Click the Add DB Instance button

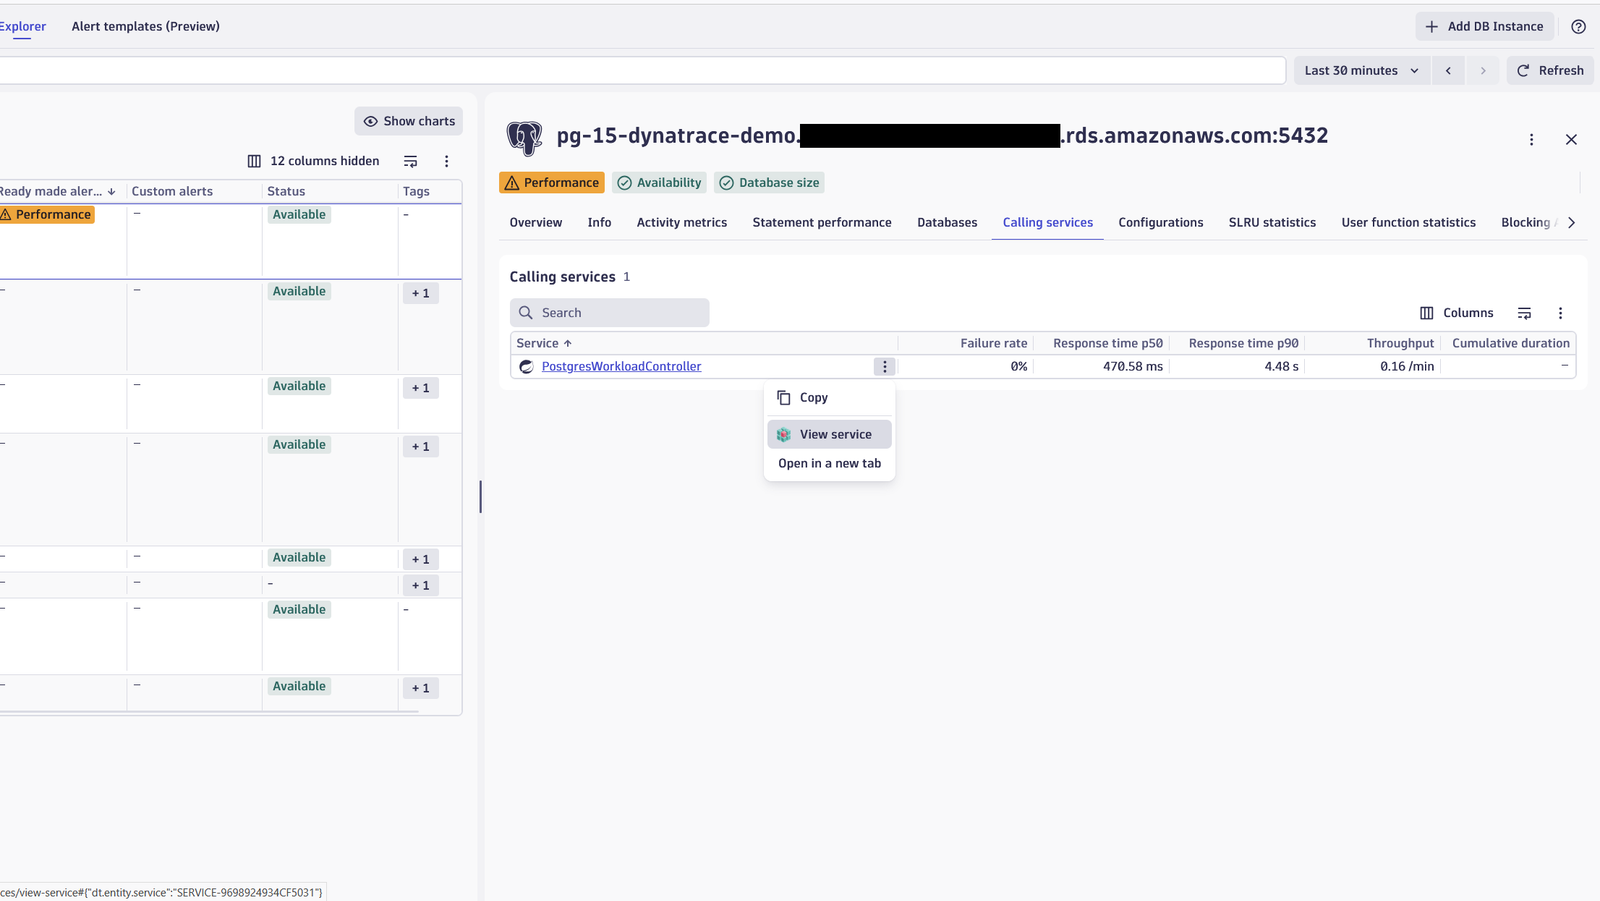pos(1484,27)
